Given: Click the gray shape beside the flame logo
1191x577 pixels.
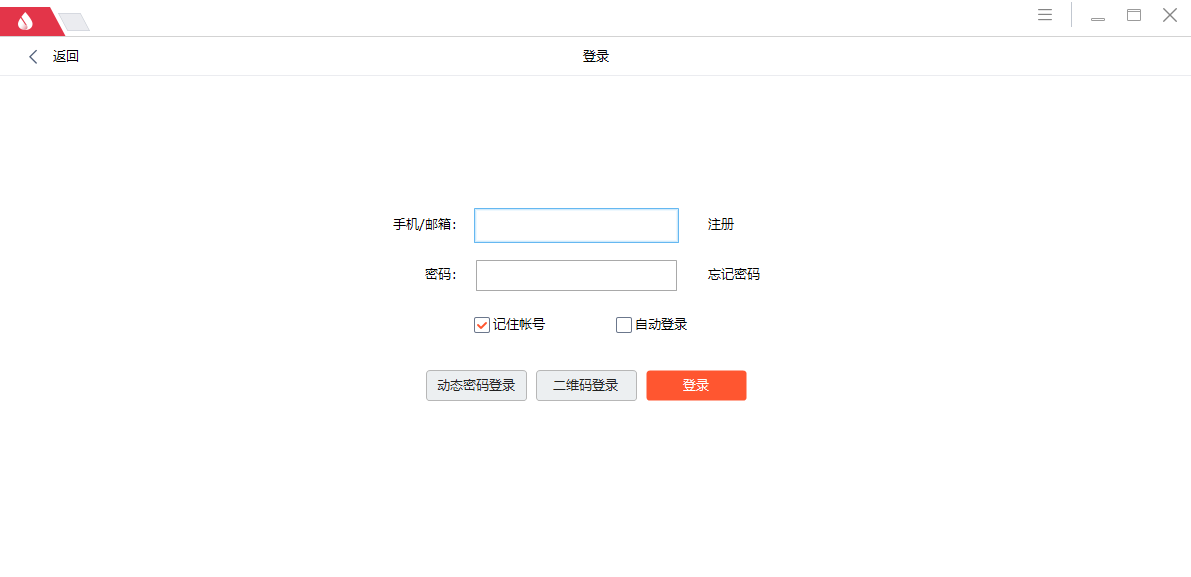Looking at the screenshot, I should pyautogui.click(x=72, y=19).
